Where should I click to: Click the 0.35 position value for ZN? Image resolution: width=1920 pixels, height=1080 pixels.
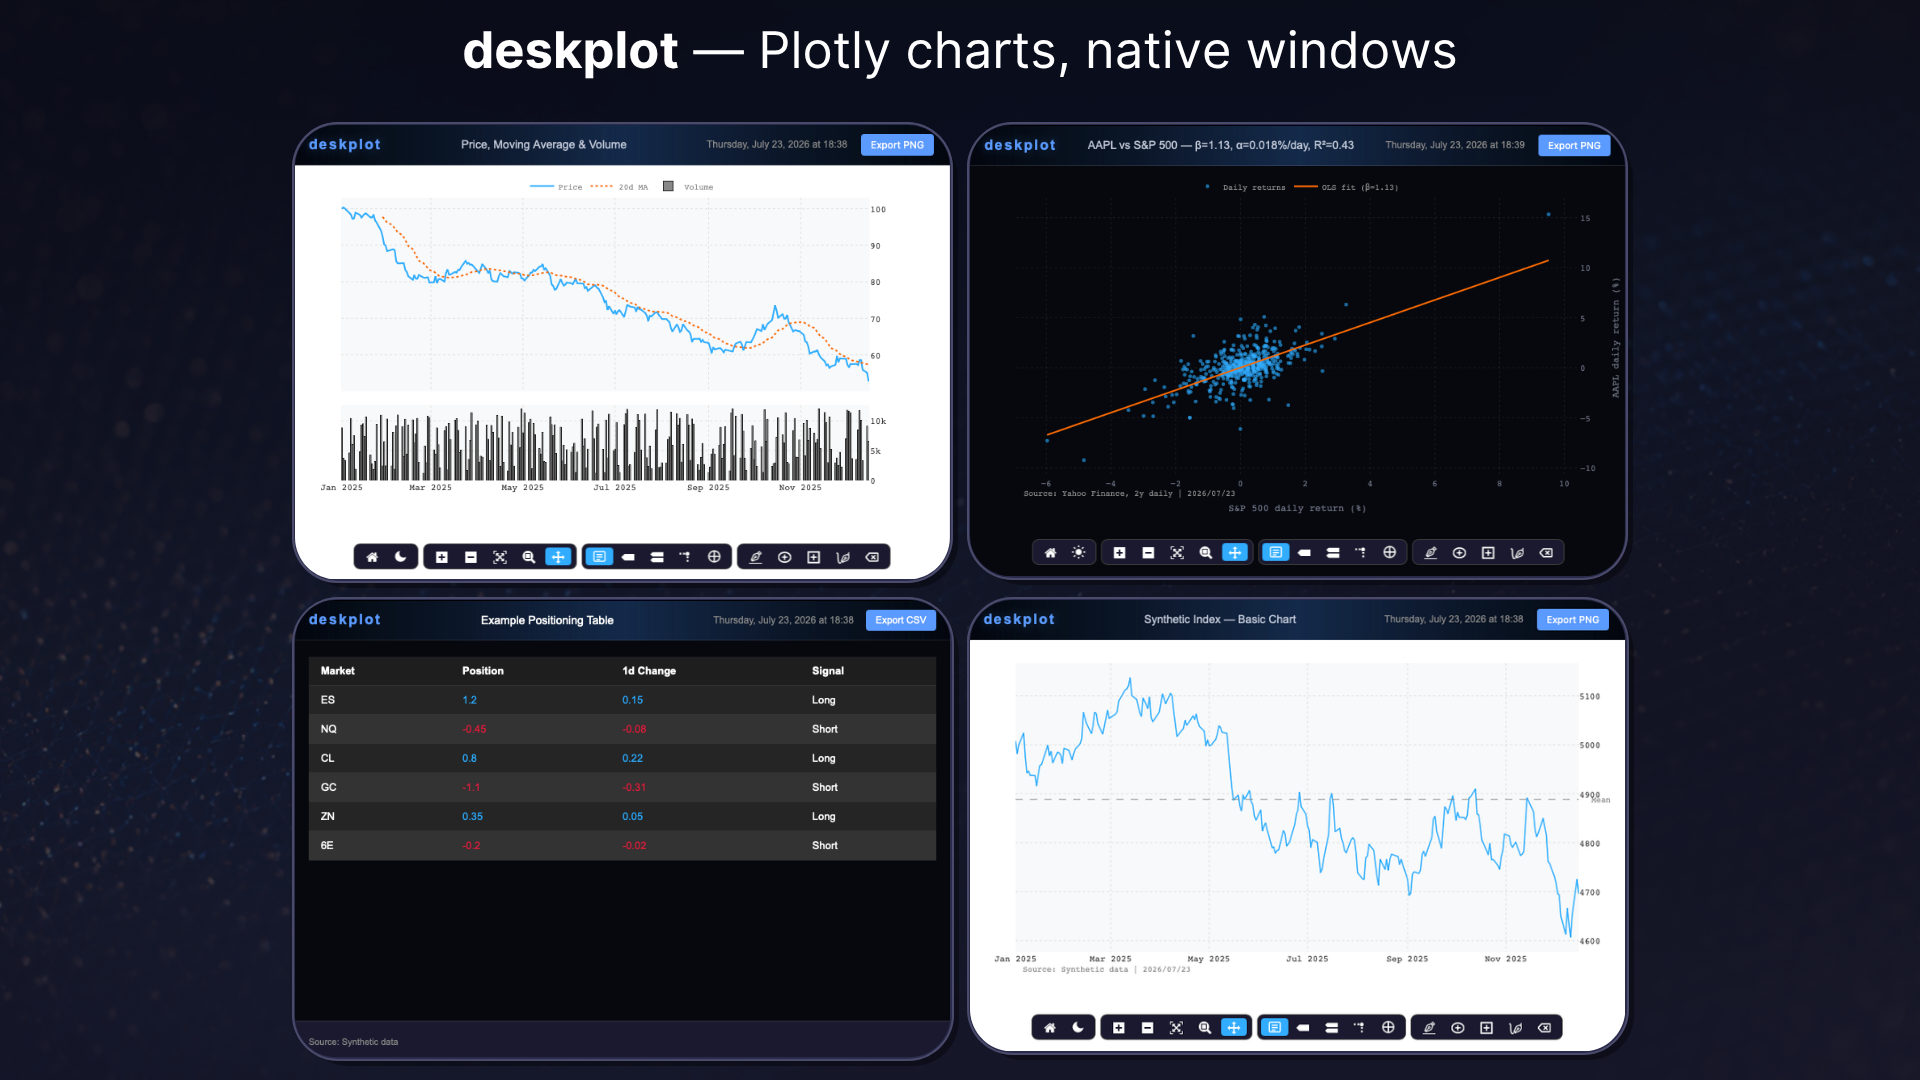coord(472,816)
